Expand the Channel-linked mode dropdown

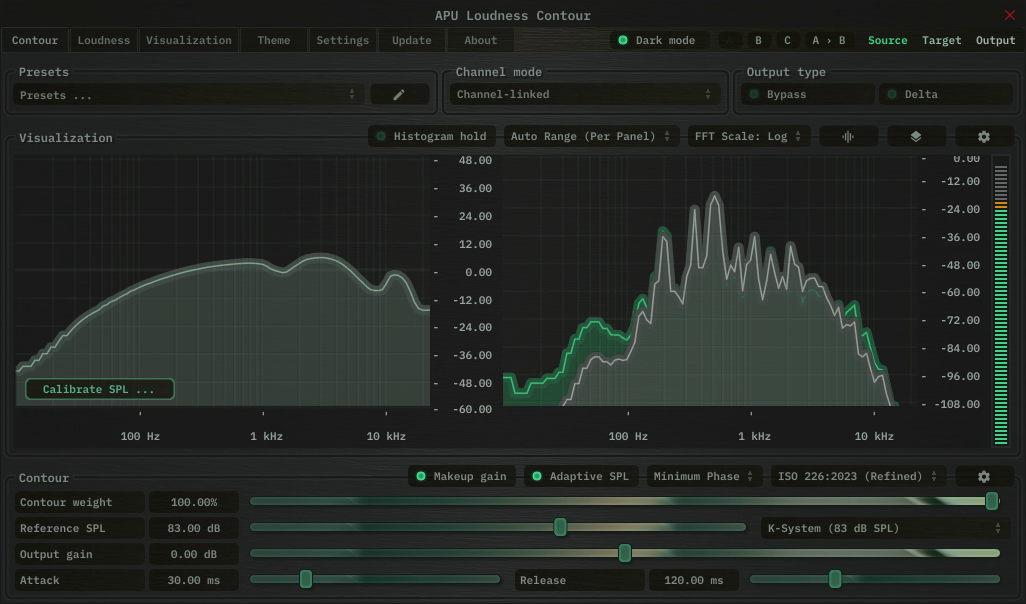point(583,94)
